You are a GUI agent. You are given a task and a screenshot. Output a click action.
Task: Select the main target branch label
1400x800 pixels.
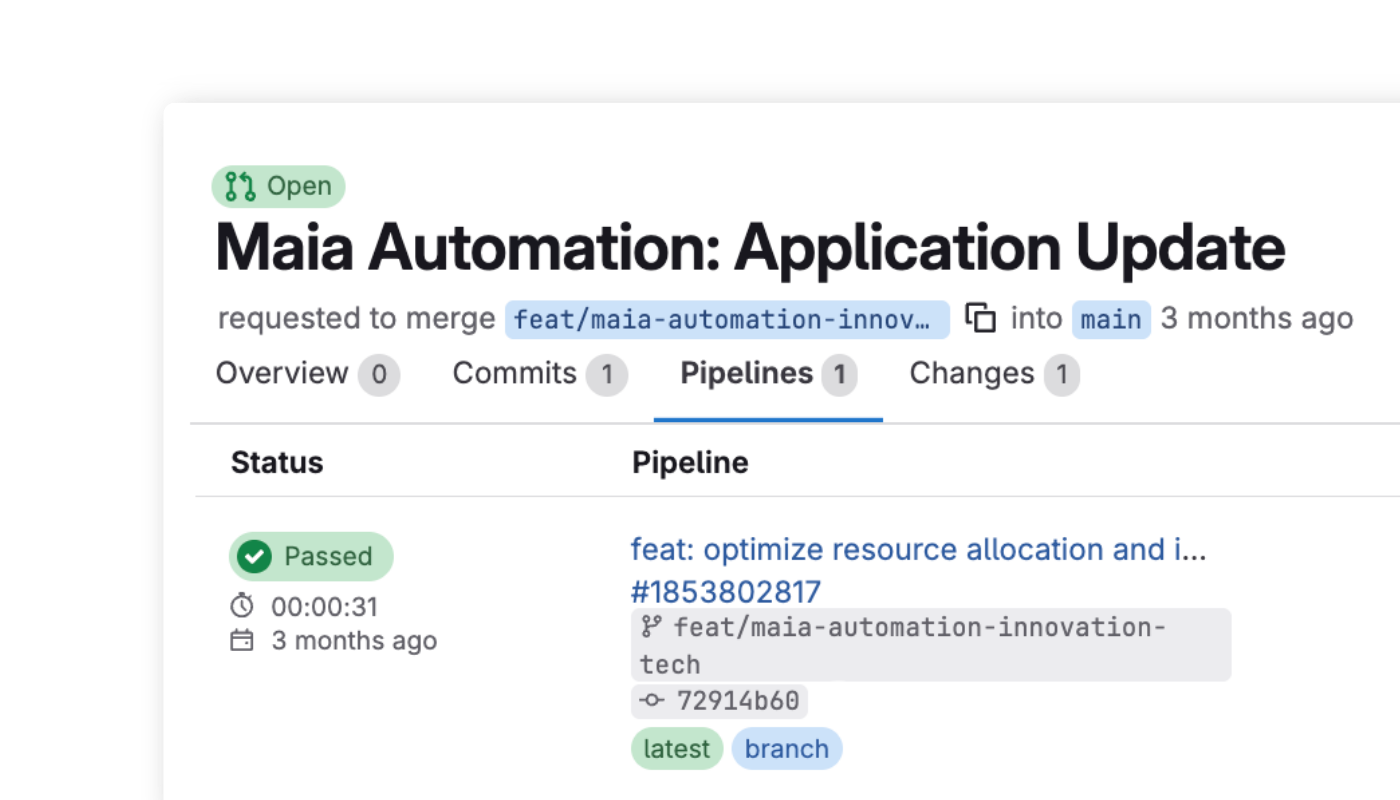(x=1110, y=318)
